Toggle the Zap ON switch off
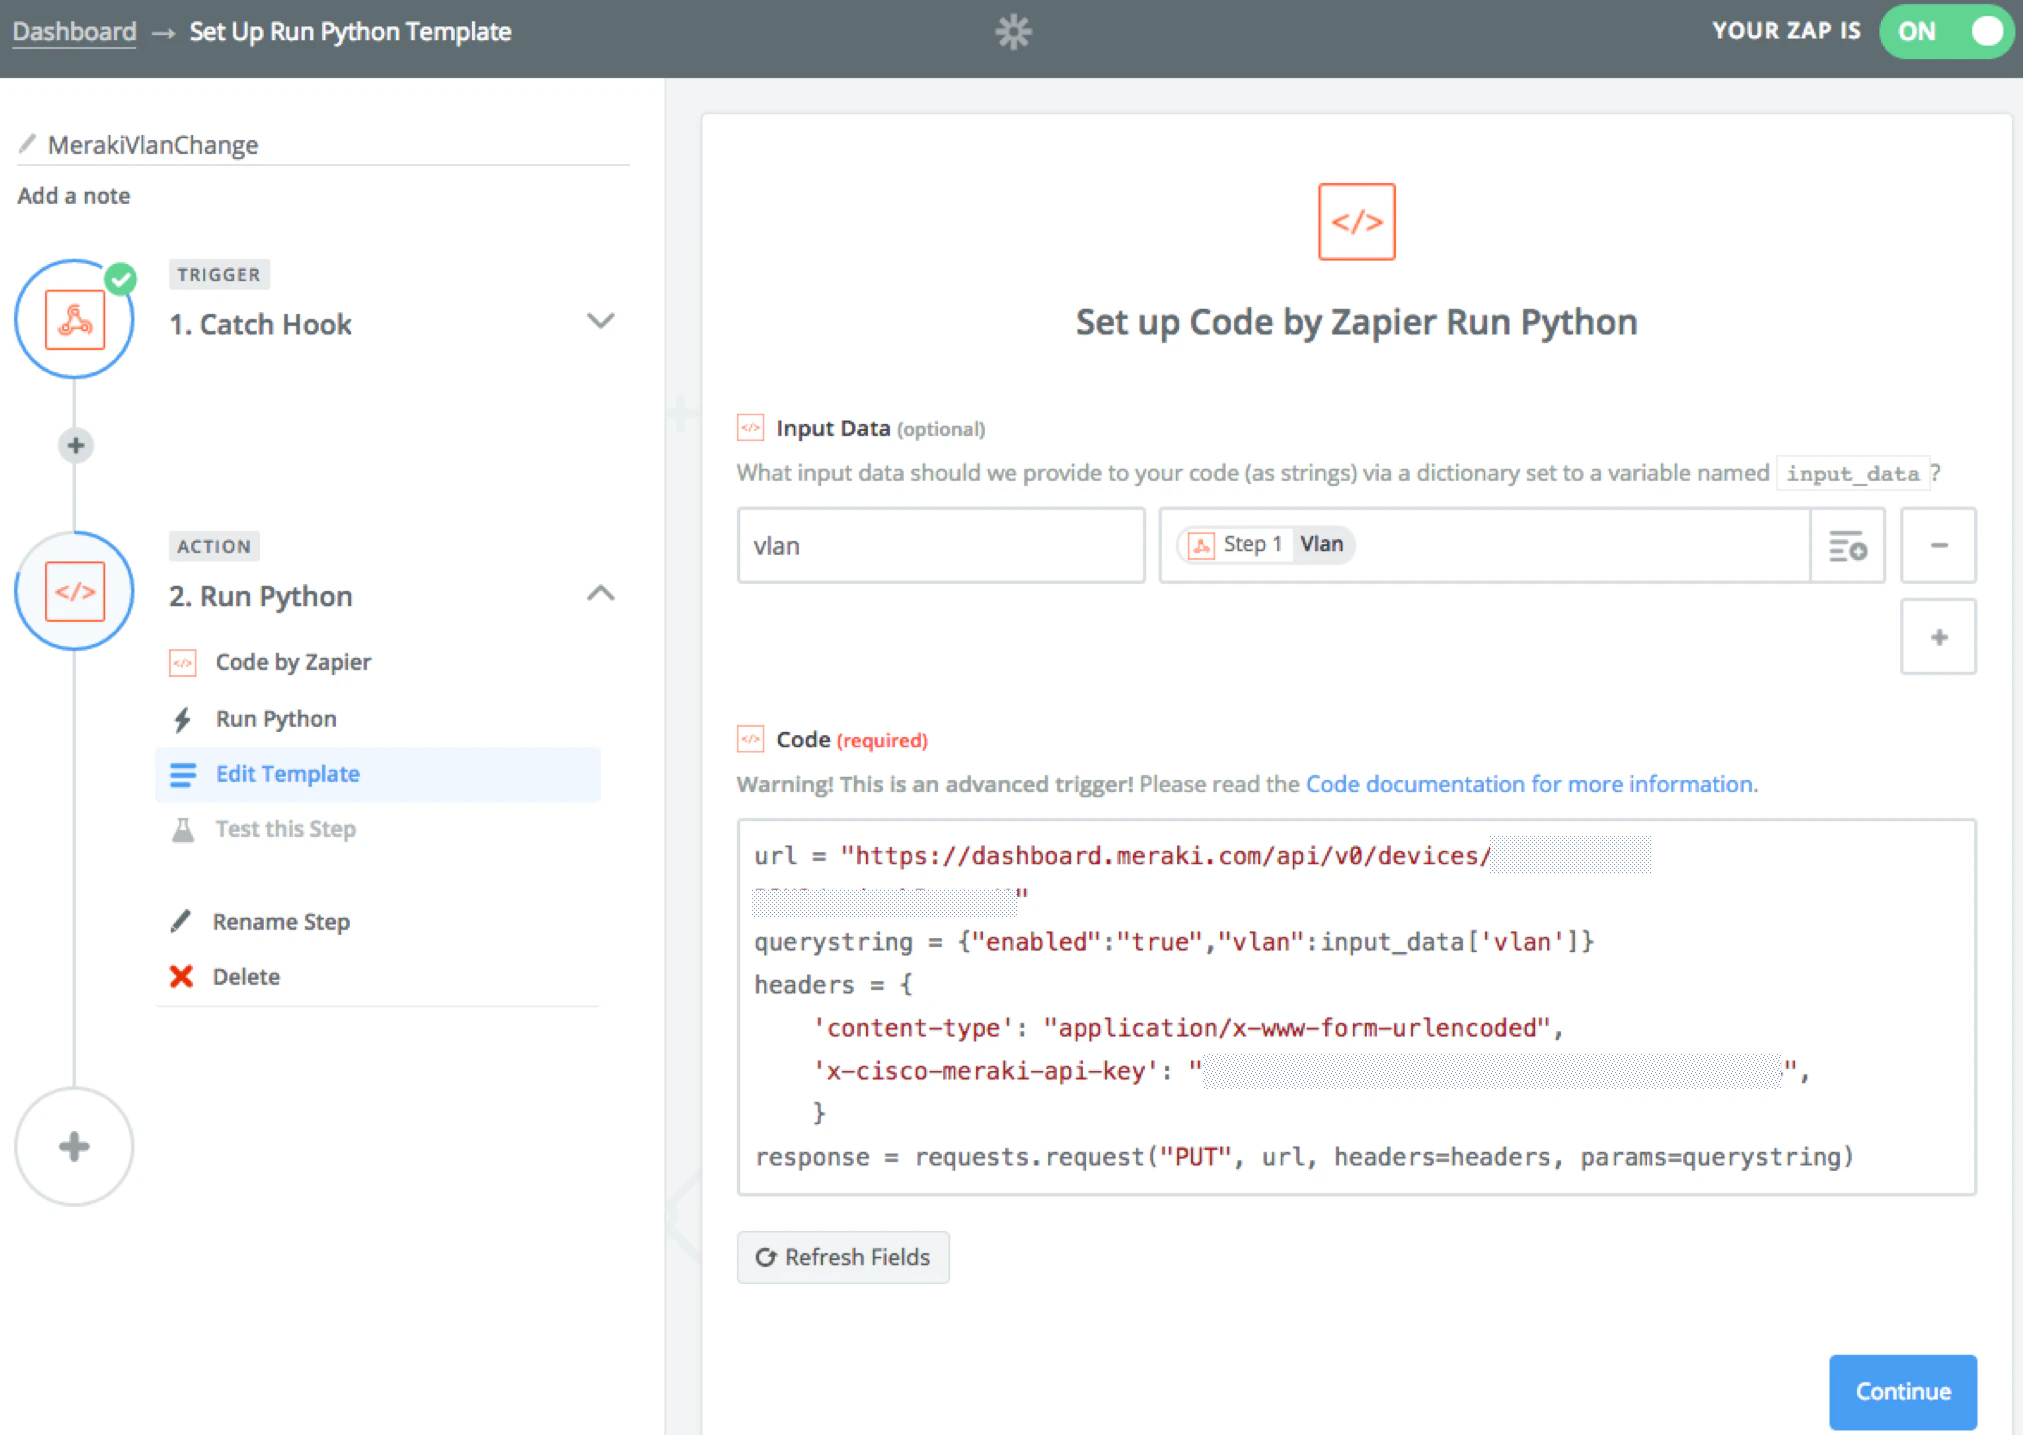Screen dimensions: 2023x1435 1945,32
